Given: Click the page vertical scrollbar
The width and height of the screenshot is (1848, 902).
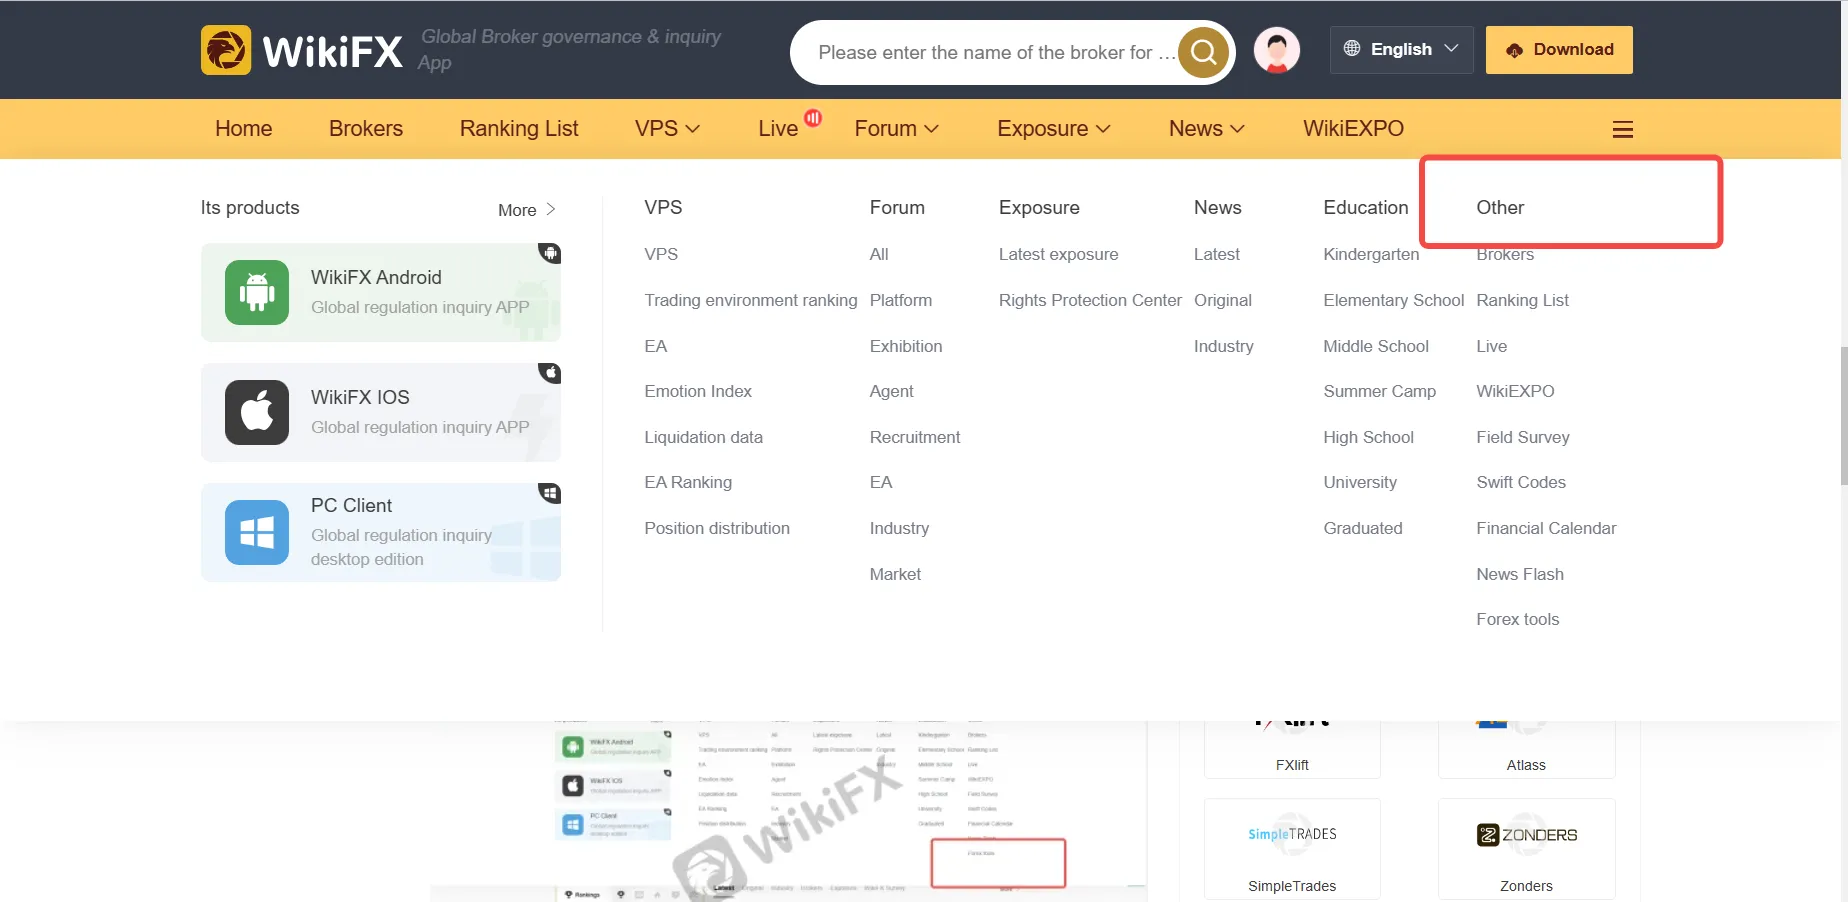Looking at the screenshot, I should (1844, 415).
